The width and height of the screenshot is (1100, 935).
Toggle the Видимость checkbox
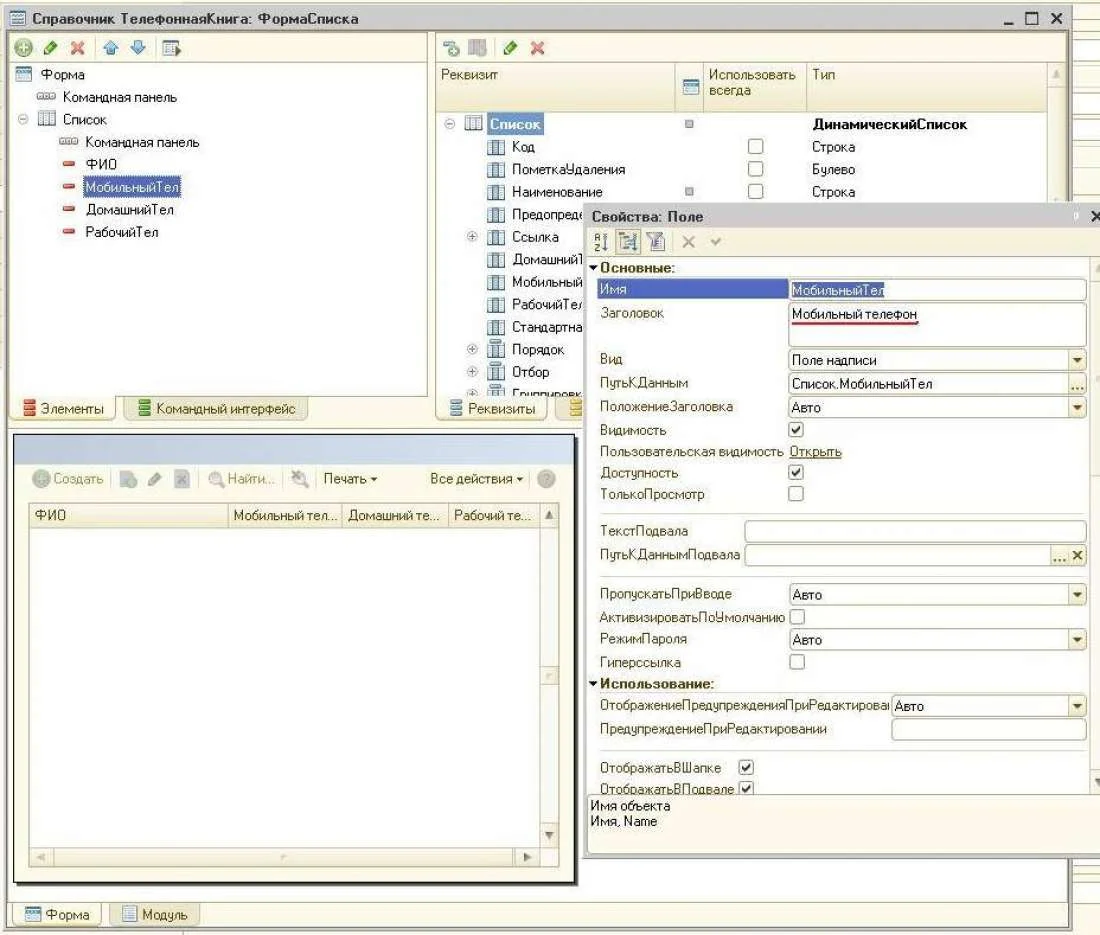click(796, 430)
